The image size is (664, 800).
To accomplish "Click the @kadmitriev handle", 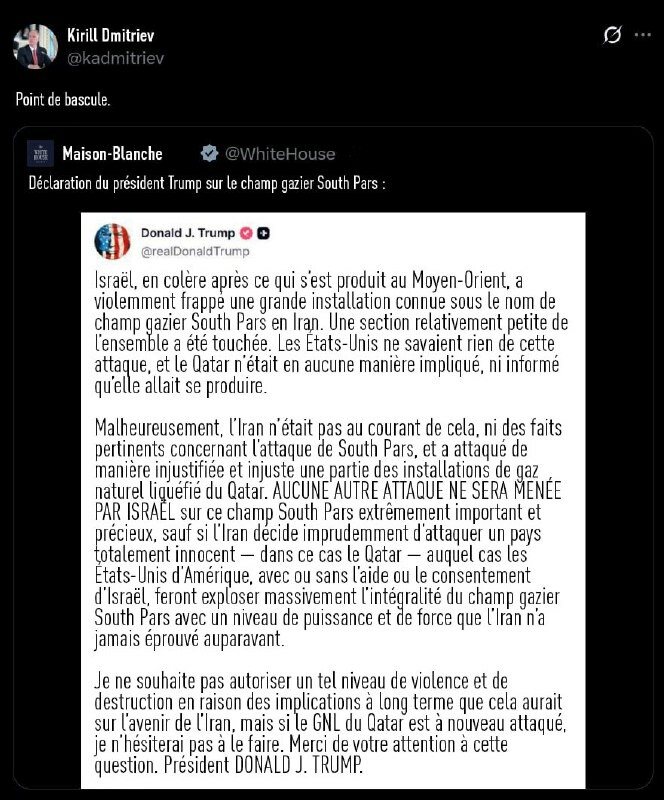I will point(114,58).
